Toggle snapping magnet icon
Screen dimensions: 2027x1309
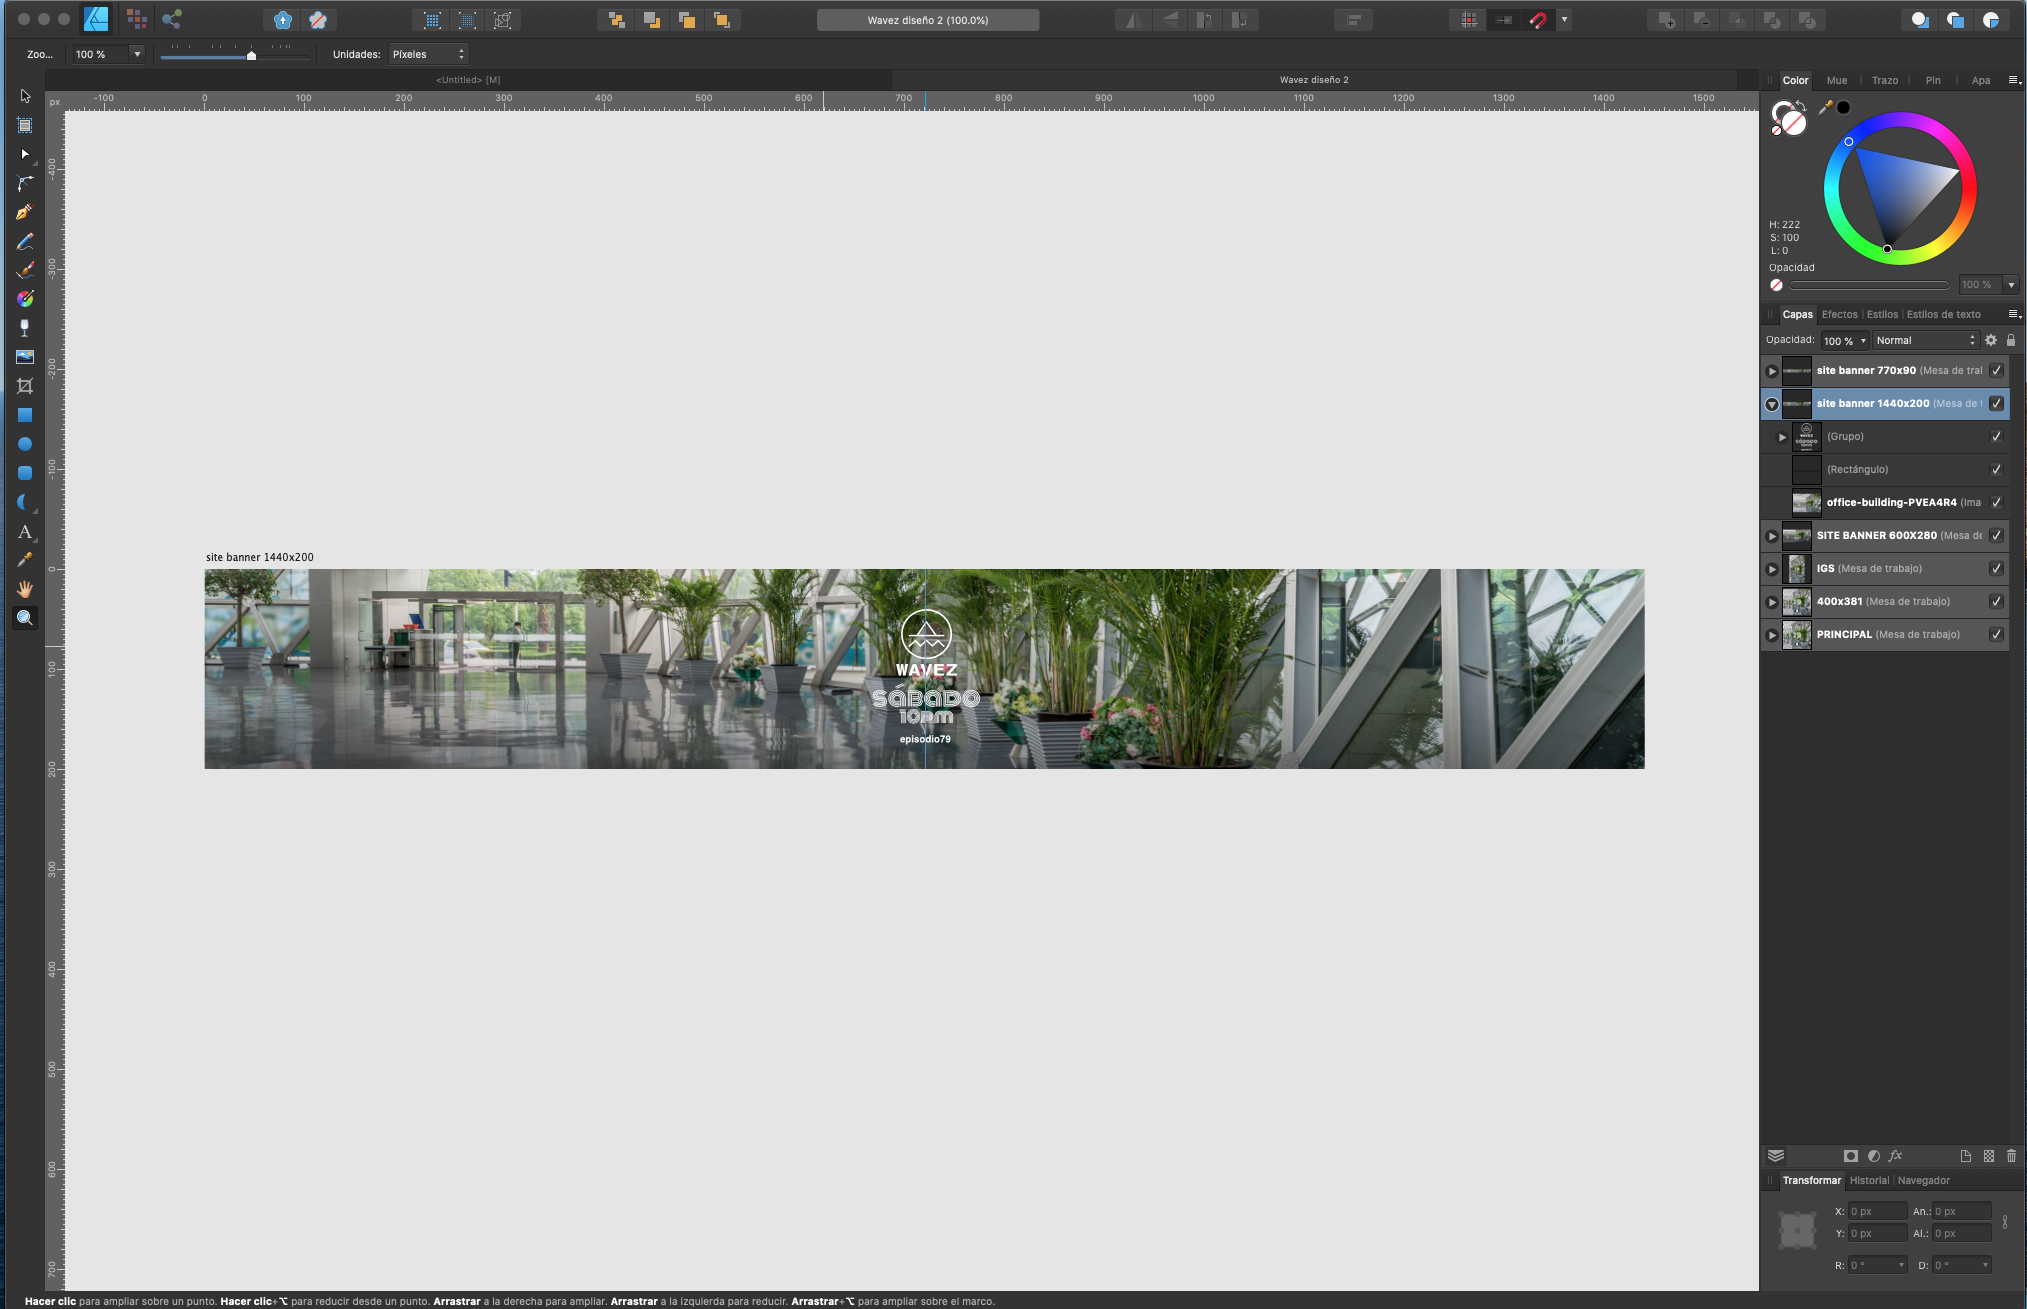click(x=1538, y=20)
